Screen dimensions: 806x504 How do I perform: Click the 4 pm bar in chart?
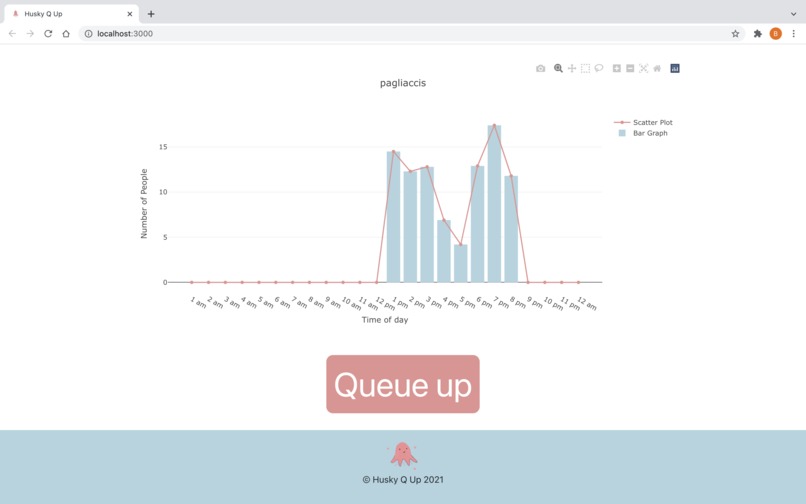[x=444, y=251]
